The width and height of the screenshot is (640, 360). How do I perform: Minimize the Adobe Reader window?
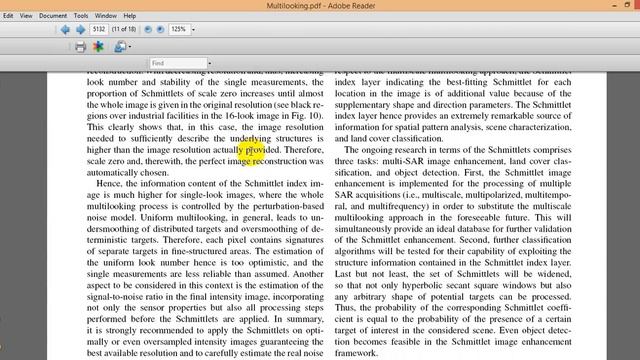click(x=614, y=5)
